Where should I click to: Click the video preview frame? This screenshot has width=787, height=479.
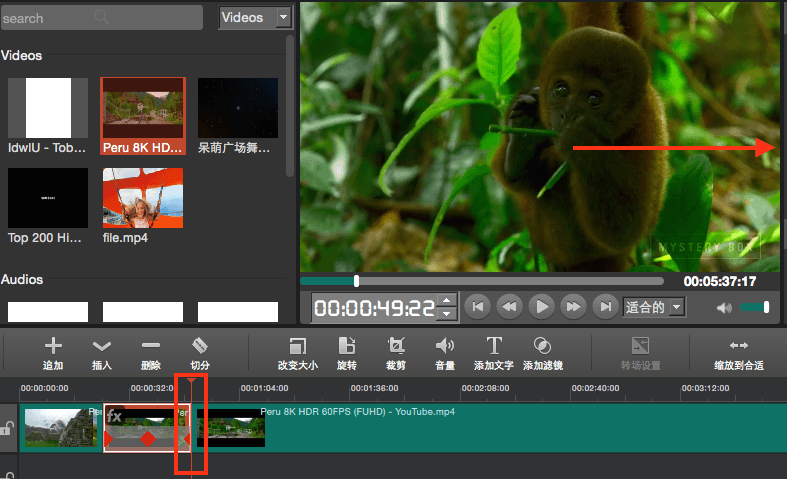click(x=541, y=137)
